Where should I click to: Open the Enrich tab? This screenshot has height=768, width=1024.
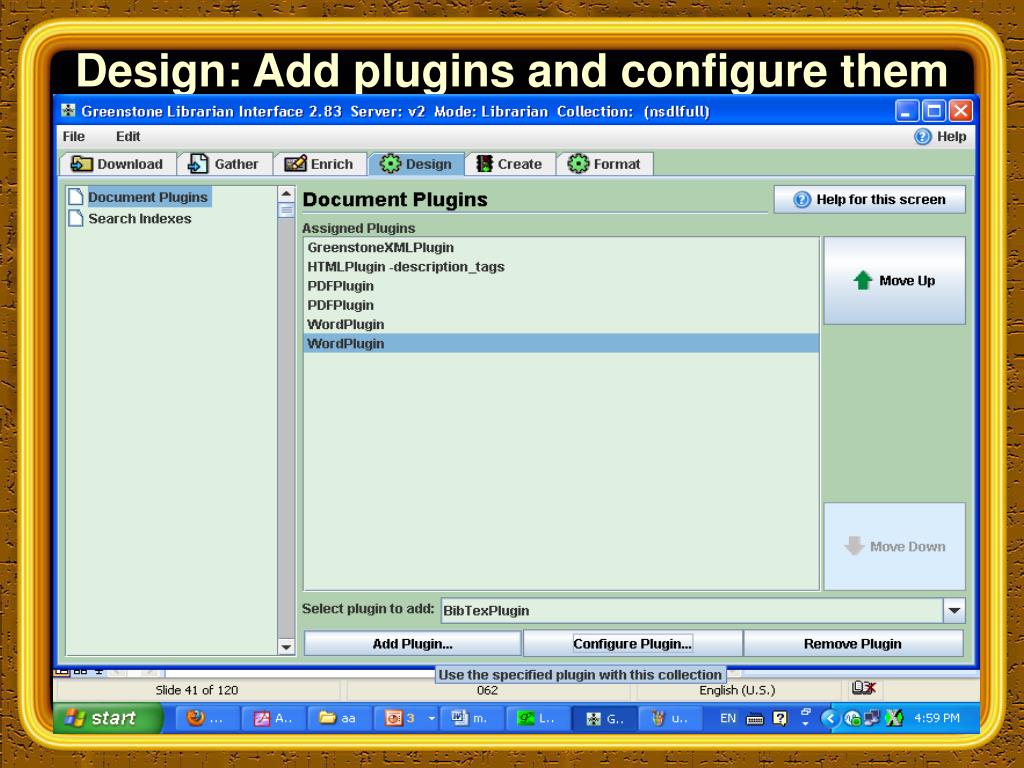coord(319,164)
